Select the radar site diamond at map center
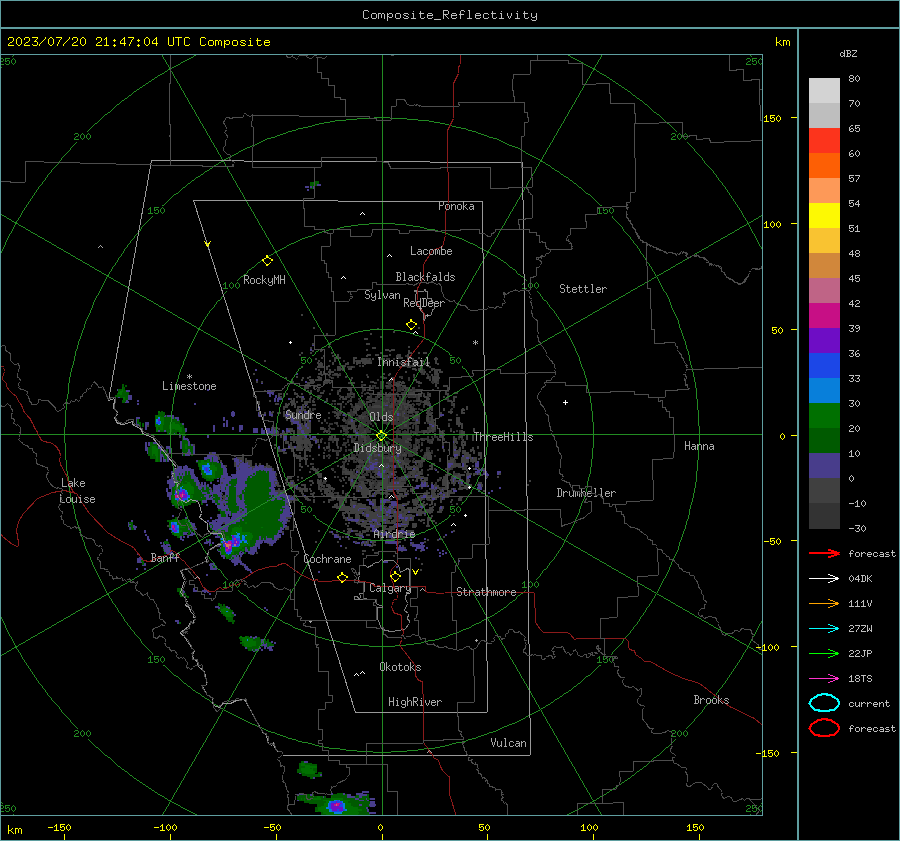The width and height of the screenshot is (900, 841). pos(381,435)
